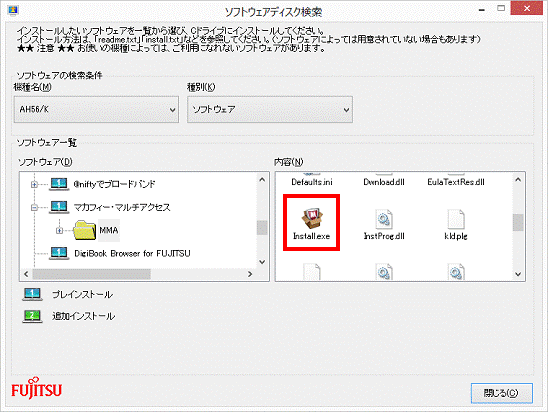Select the マカフィー・マルチアクセス tree entry

click(122, 207)
